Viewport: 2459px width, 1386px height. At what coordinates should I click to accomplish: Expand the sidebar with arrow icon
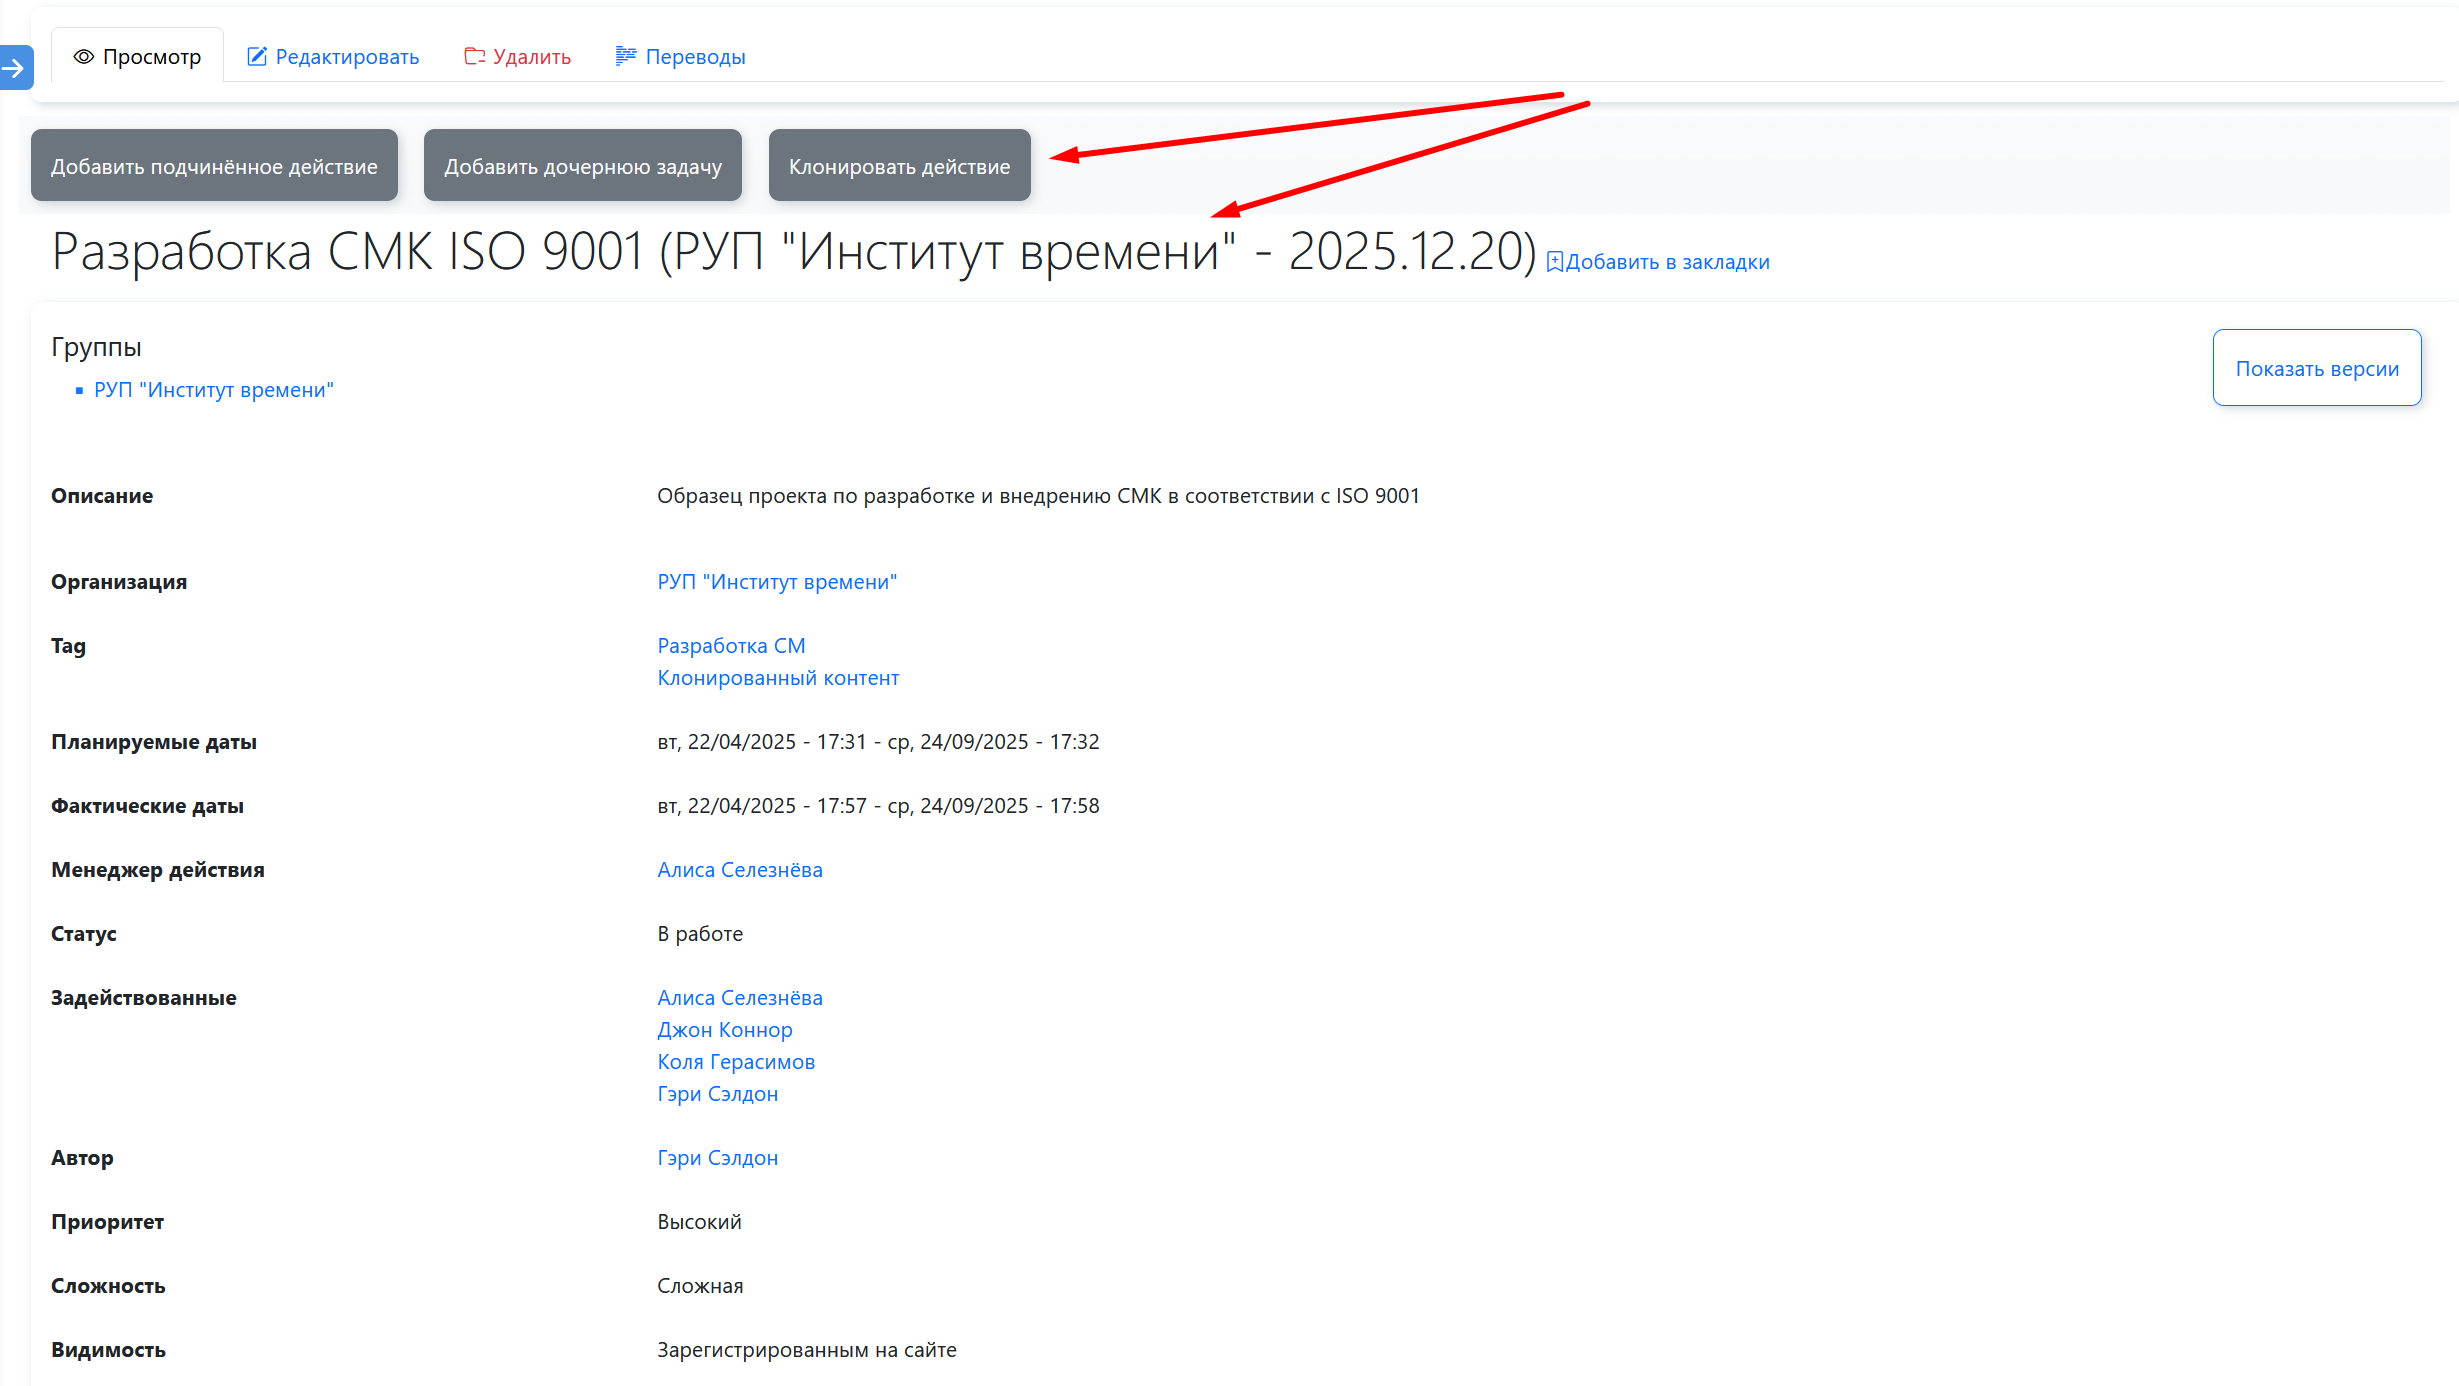(14, 68)
